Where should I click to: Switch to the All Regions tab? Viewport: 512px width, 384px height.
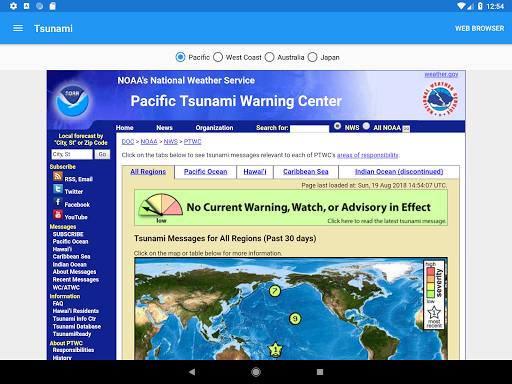pos(148,172)
